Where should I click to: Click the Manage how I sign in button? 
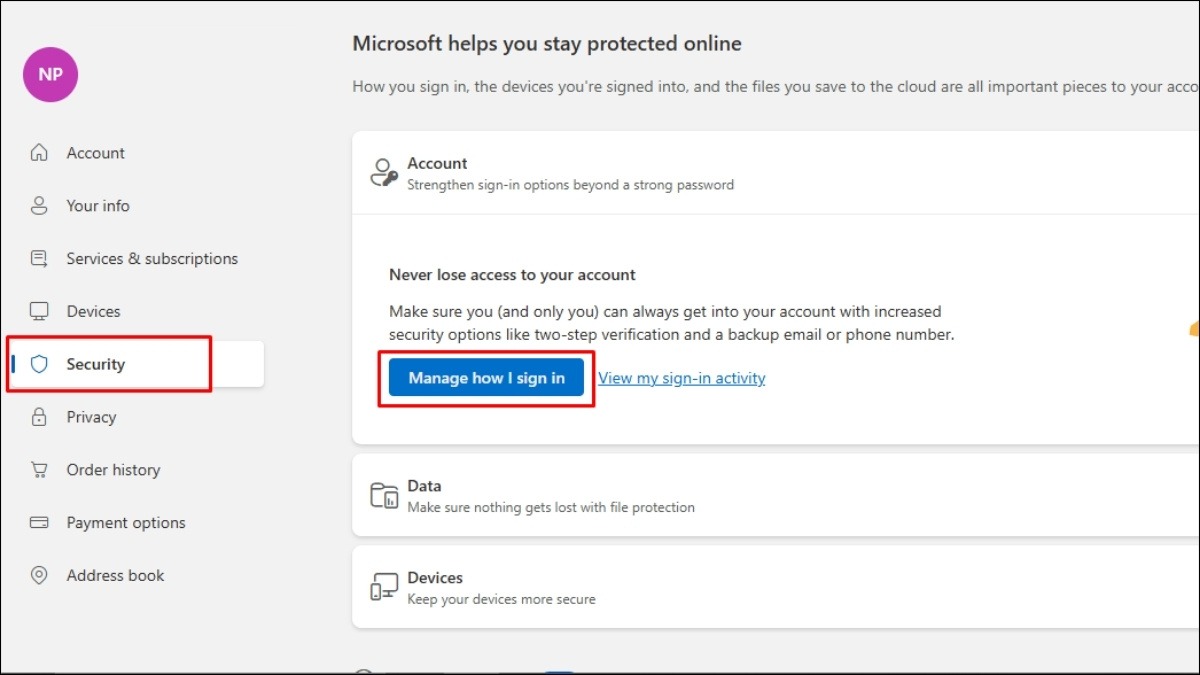click(x=486, y=378)
